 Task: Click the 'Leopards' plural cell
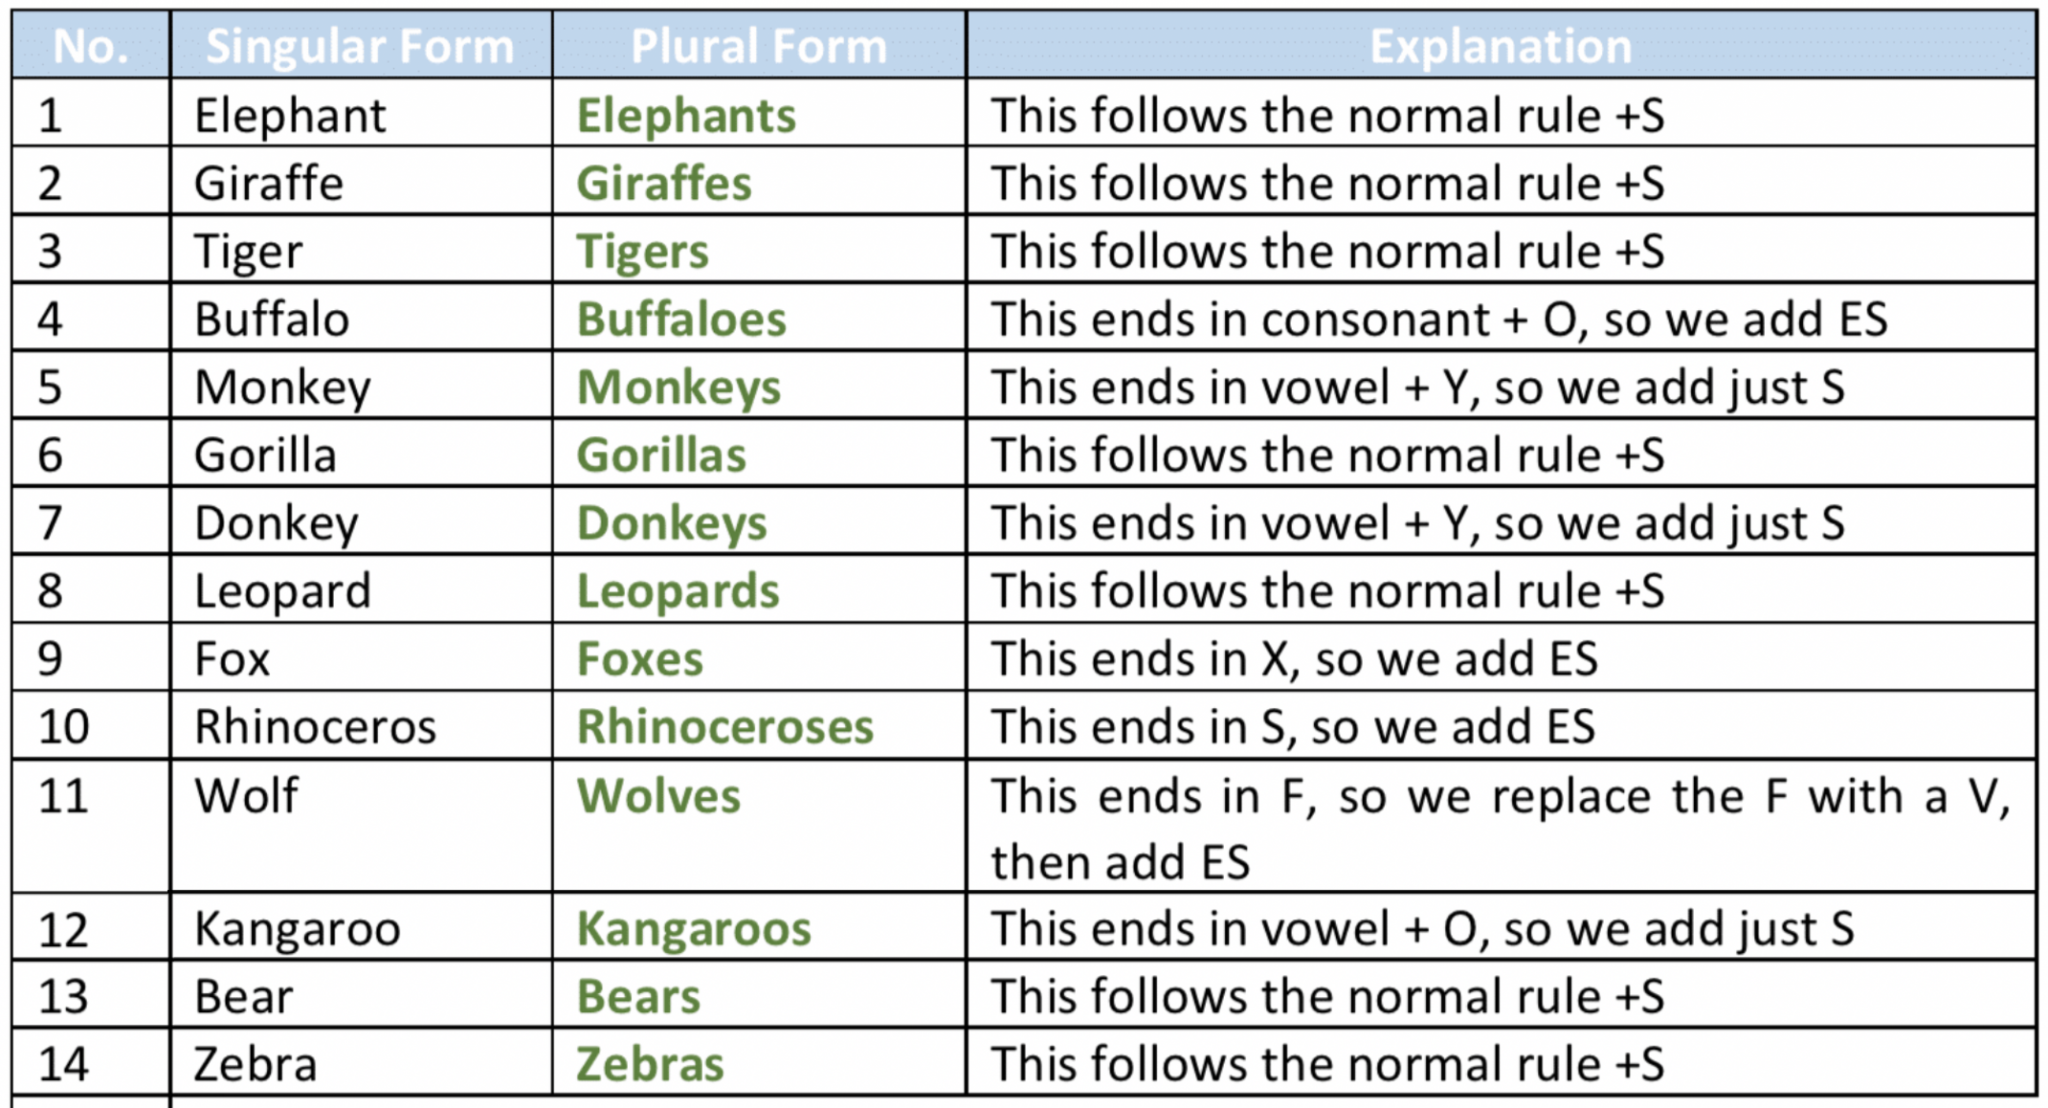pos(759,590)
